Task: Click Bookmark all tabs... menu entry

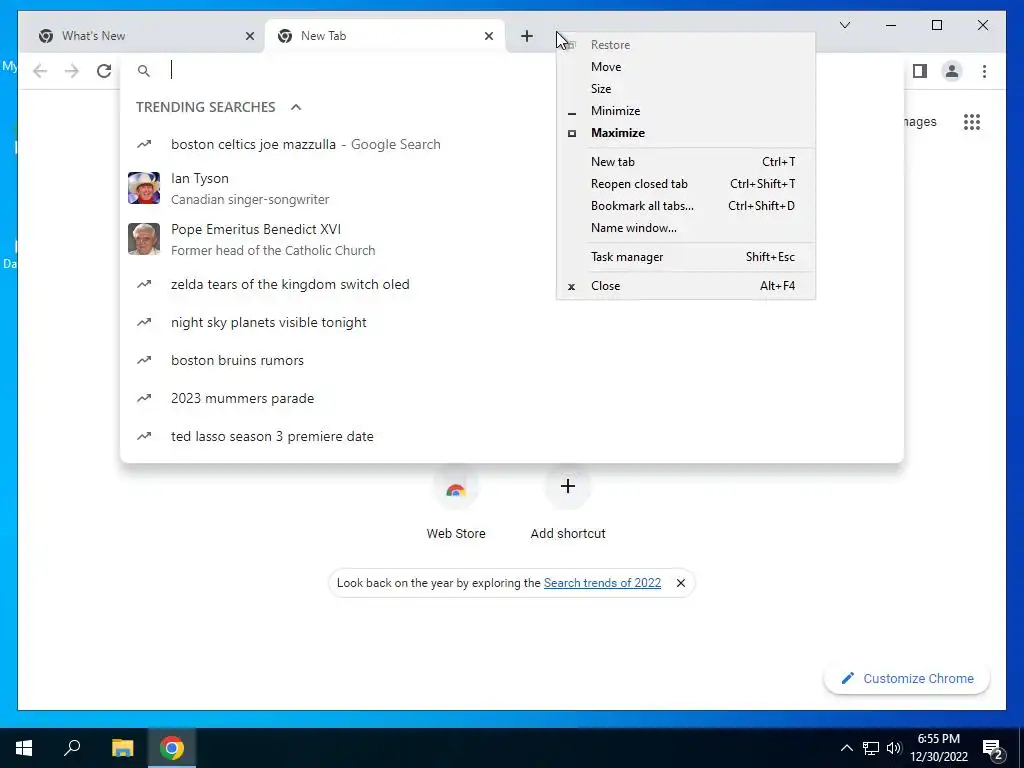Action: tap(686, 206)
